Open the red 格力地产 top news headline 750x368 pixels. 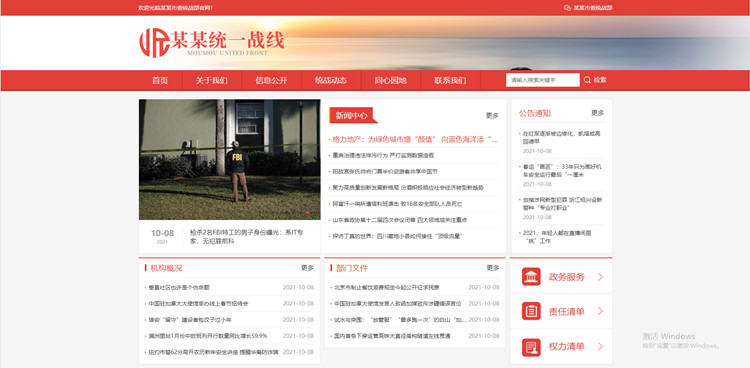click(x=415, y=140)
